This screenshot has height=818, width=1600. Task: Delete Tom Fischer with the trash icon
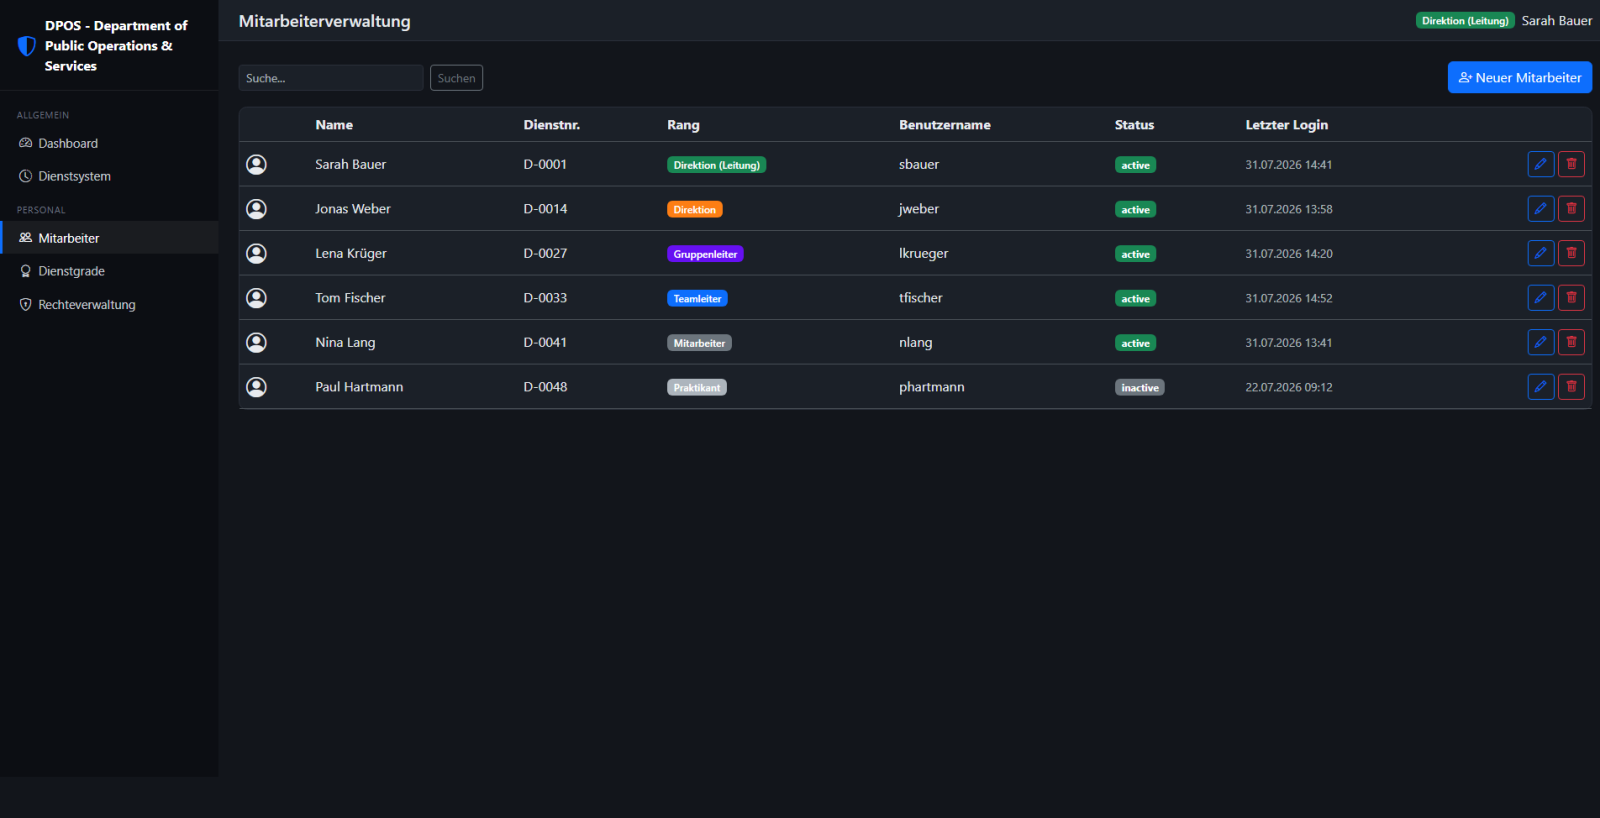coord(1571,298)
